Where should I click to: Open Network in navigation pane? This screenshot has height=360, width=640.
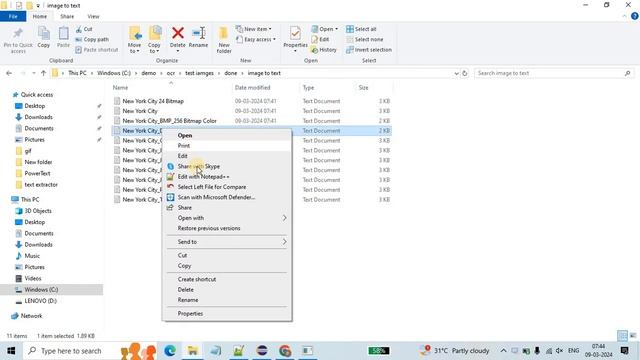click(x=31, y=316)
